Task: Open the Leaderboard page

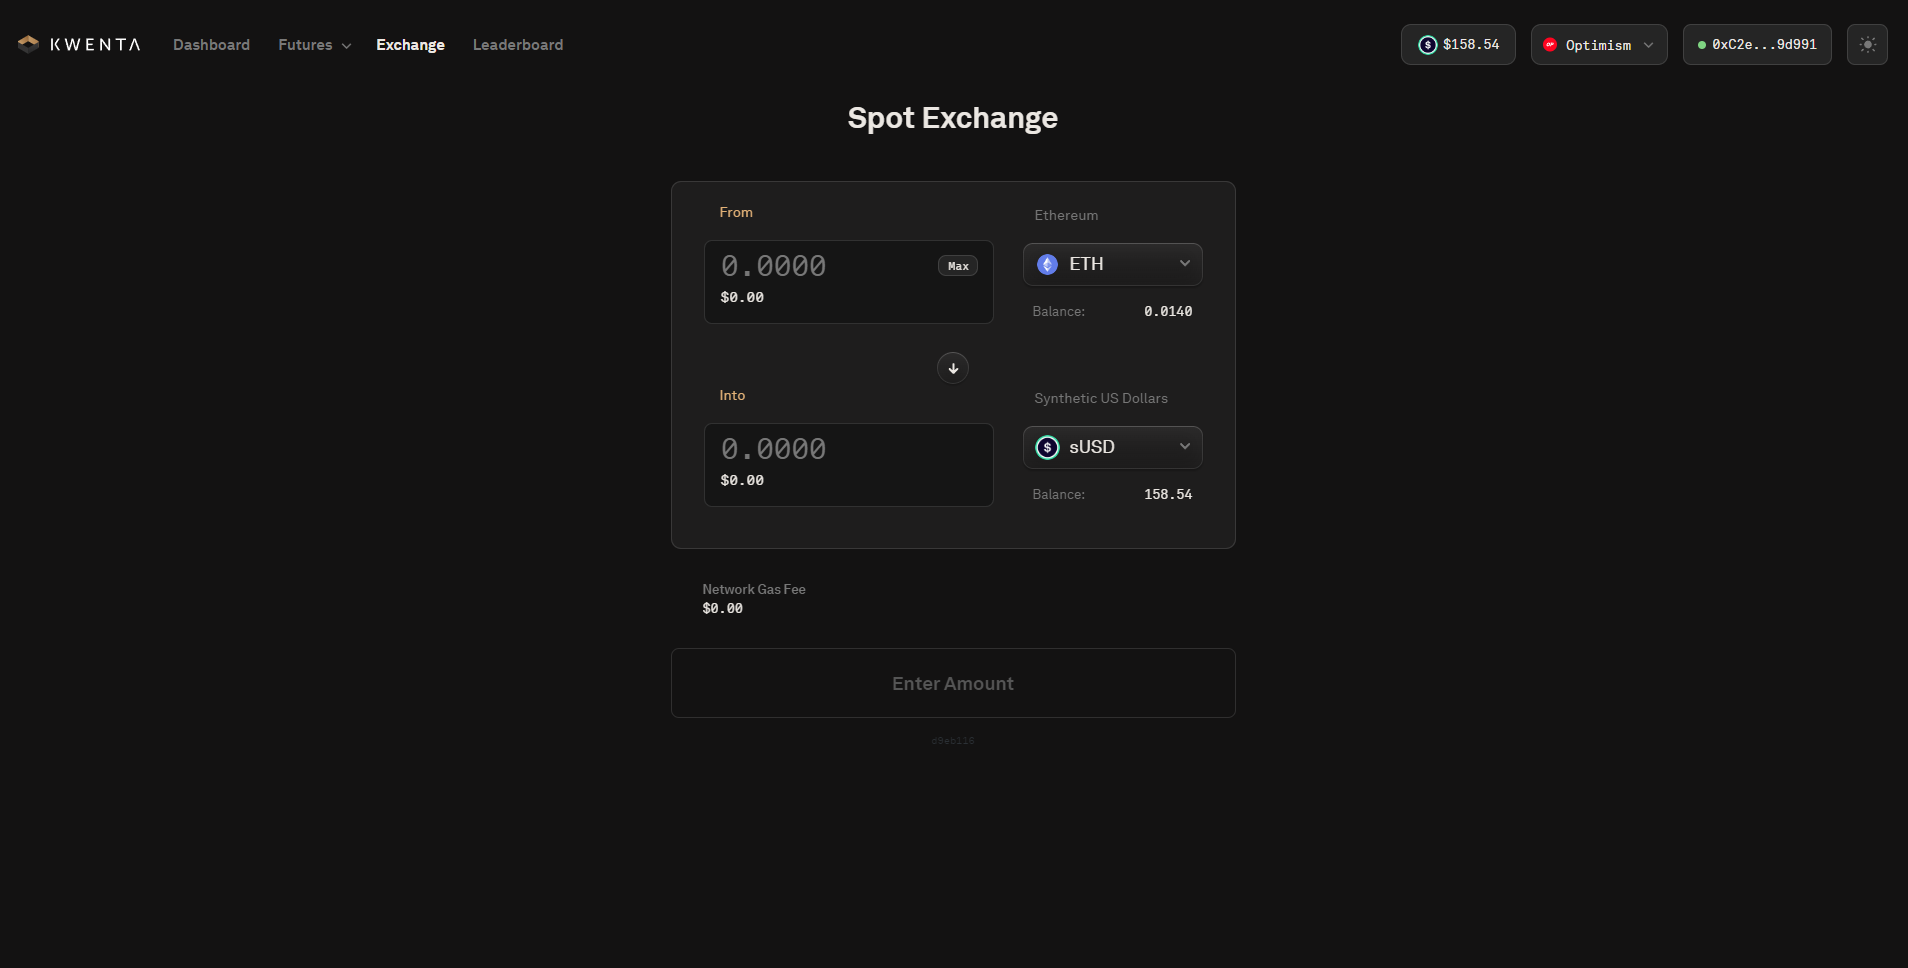Action: [x=517, y=45]
